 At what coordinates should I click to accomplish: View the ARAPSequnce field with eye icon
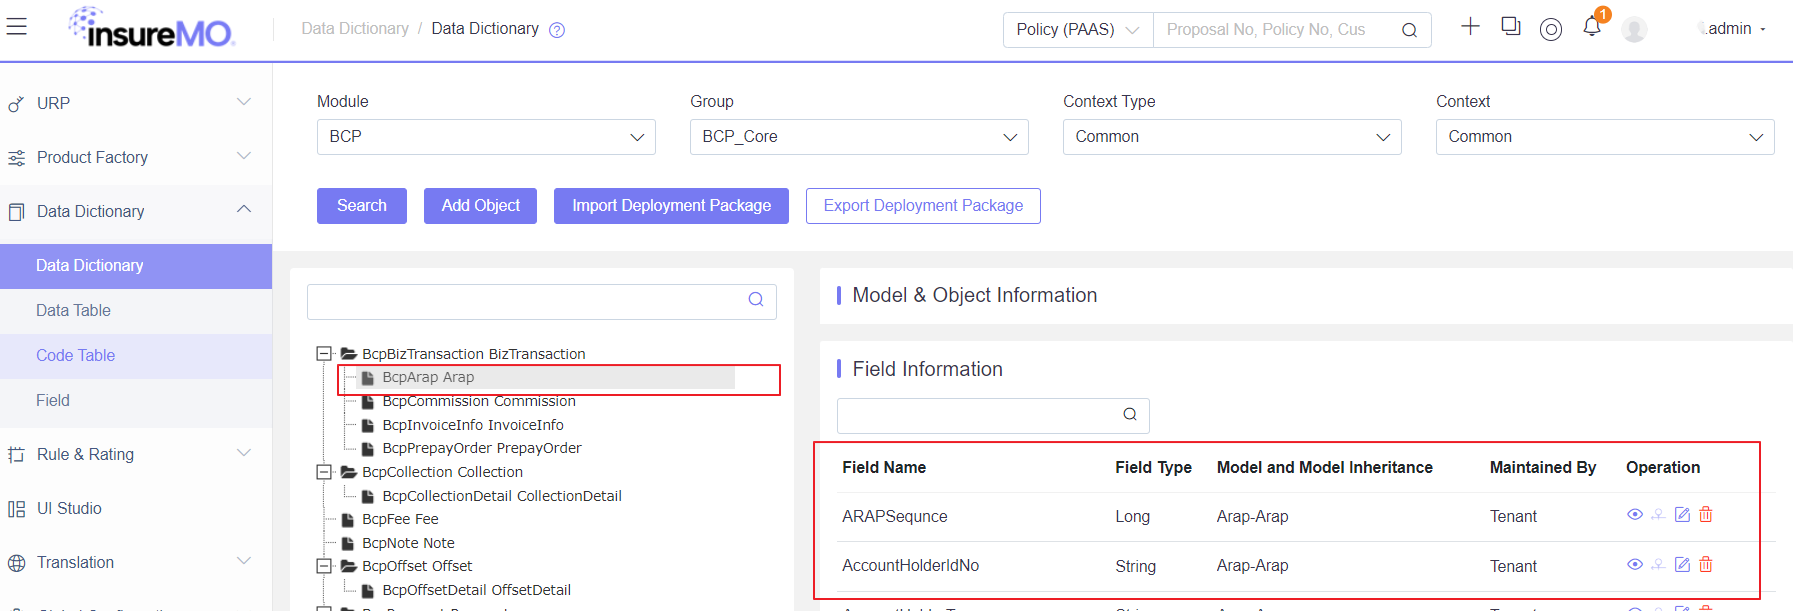pos(1635,514)
